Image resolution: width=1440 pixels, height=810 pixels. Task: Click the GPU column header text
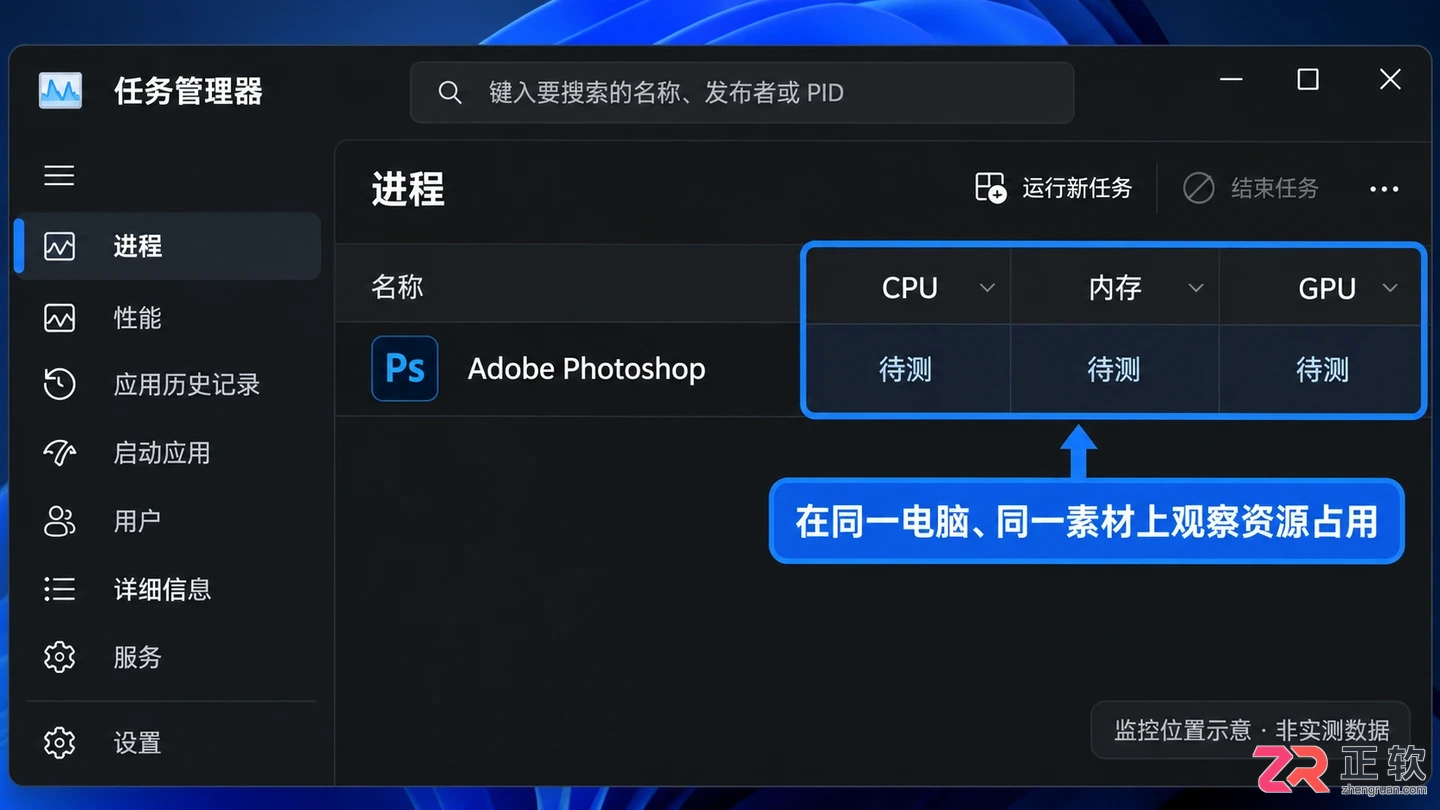pos(1327,288)
